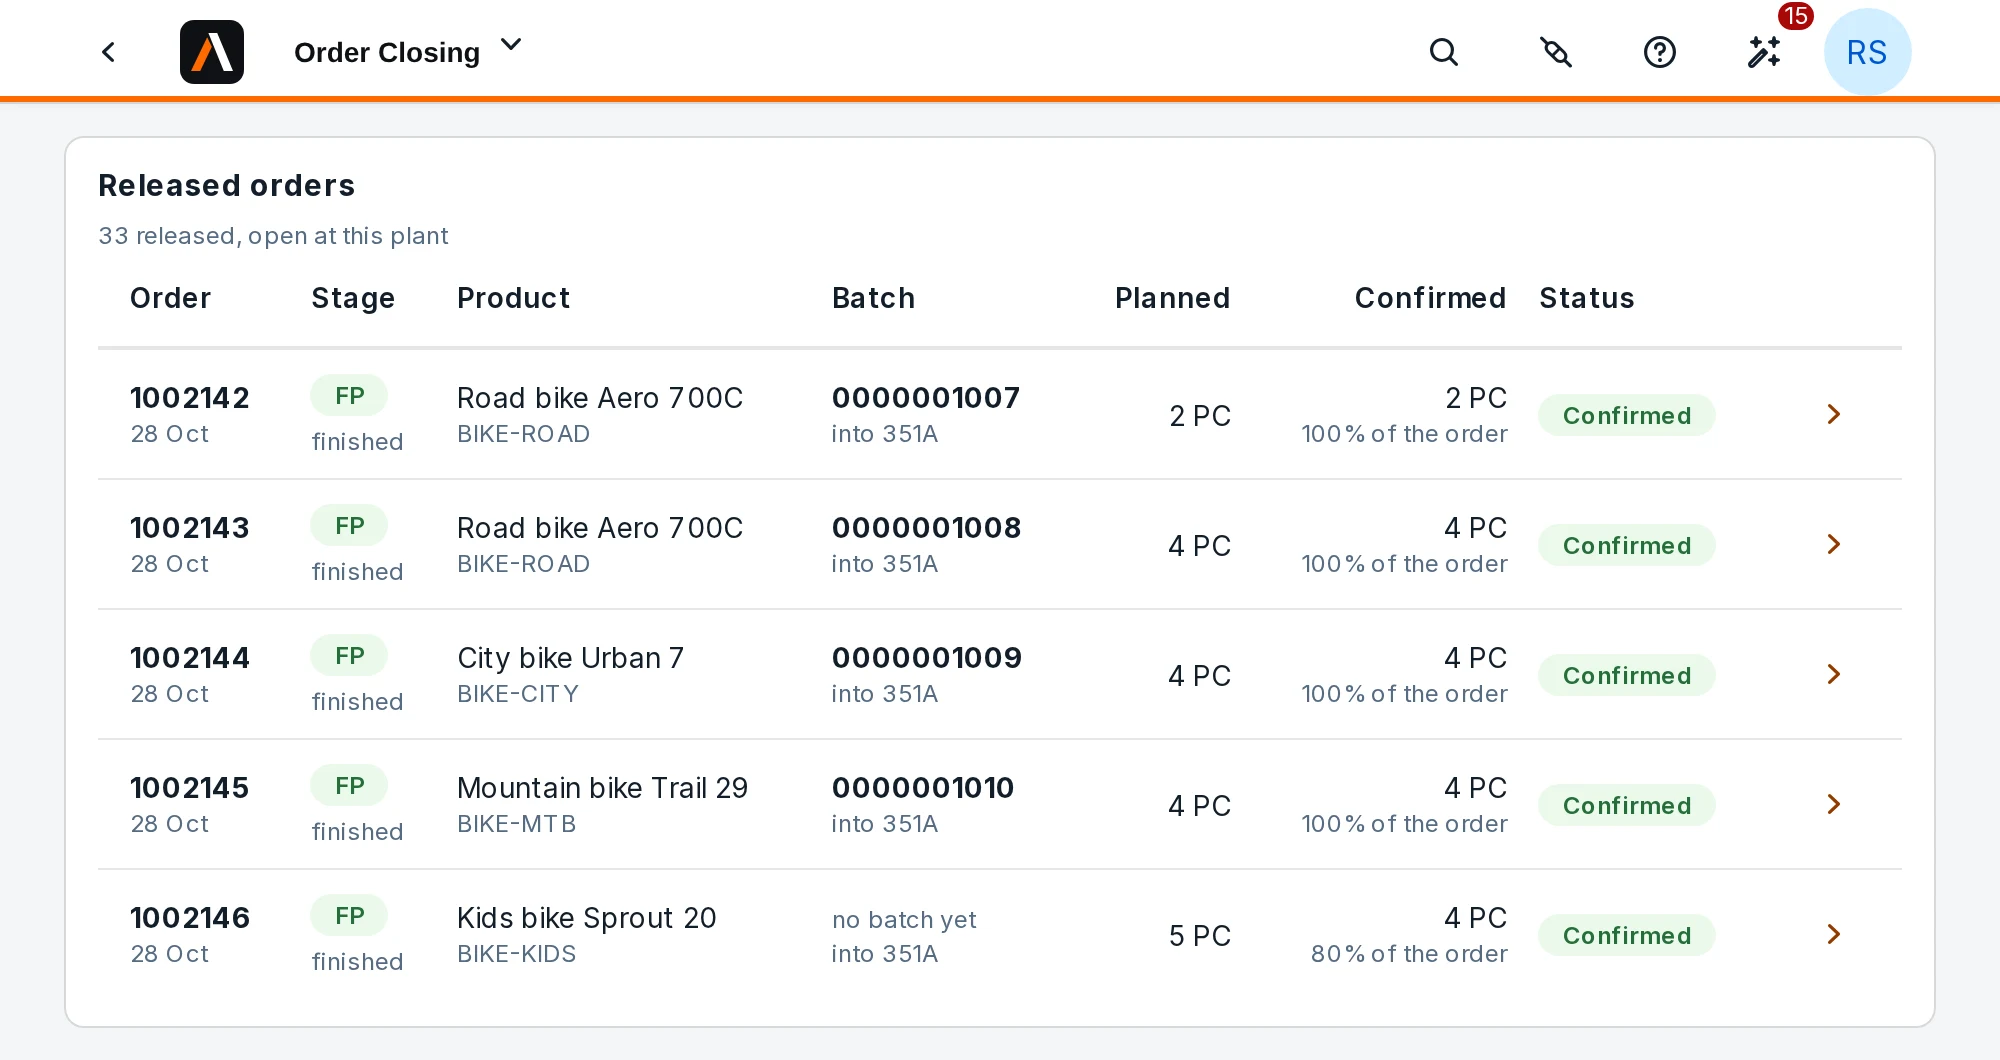Expand order 1002144 row chevron
The width and height of the screenshot is (2000, 1060).
(1833, 674)
